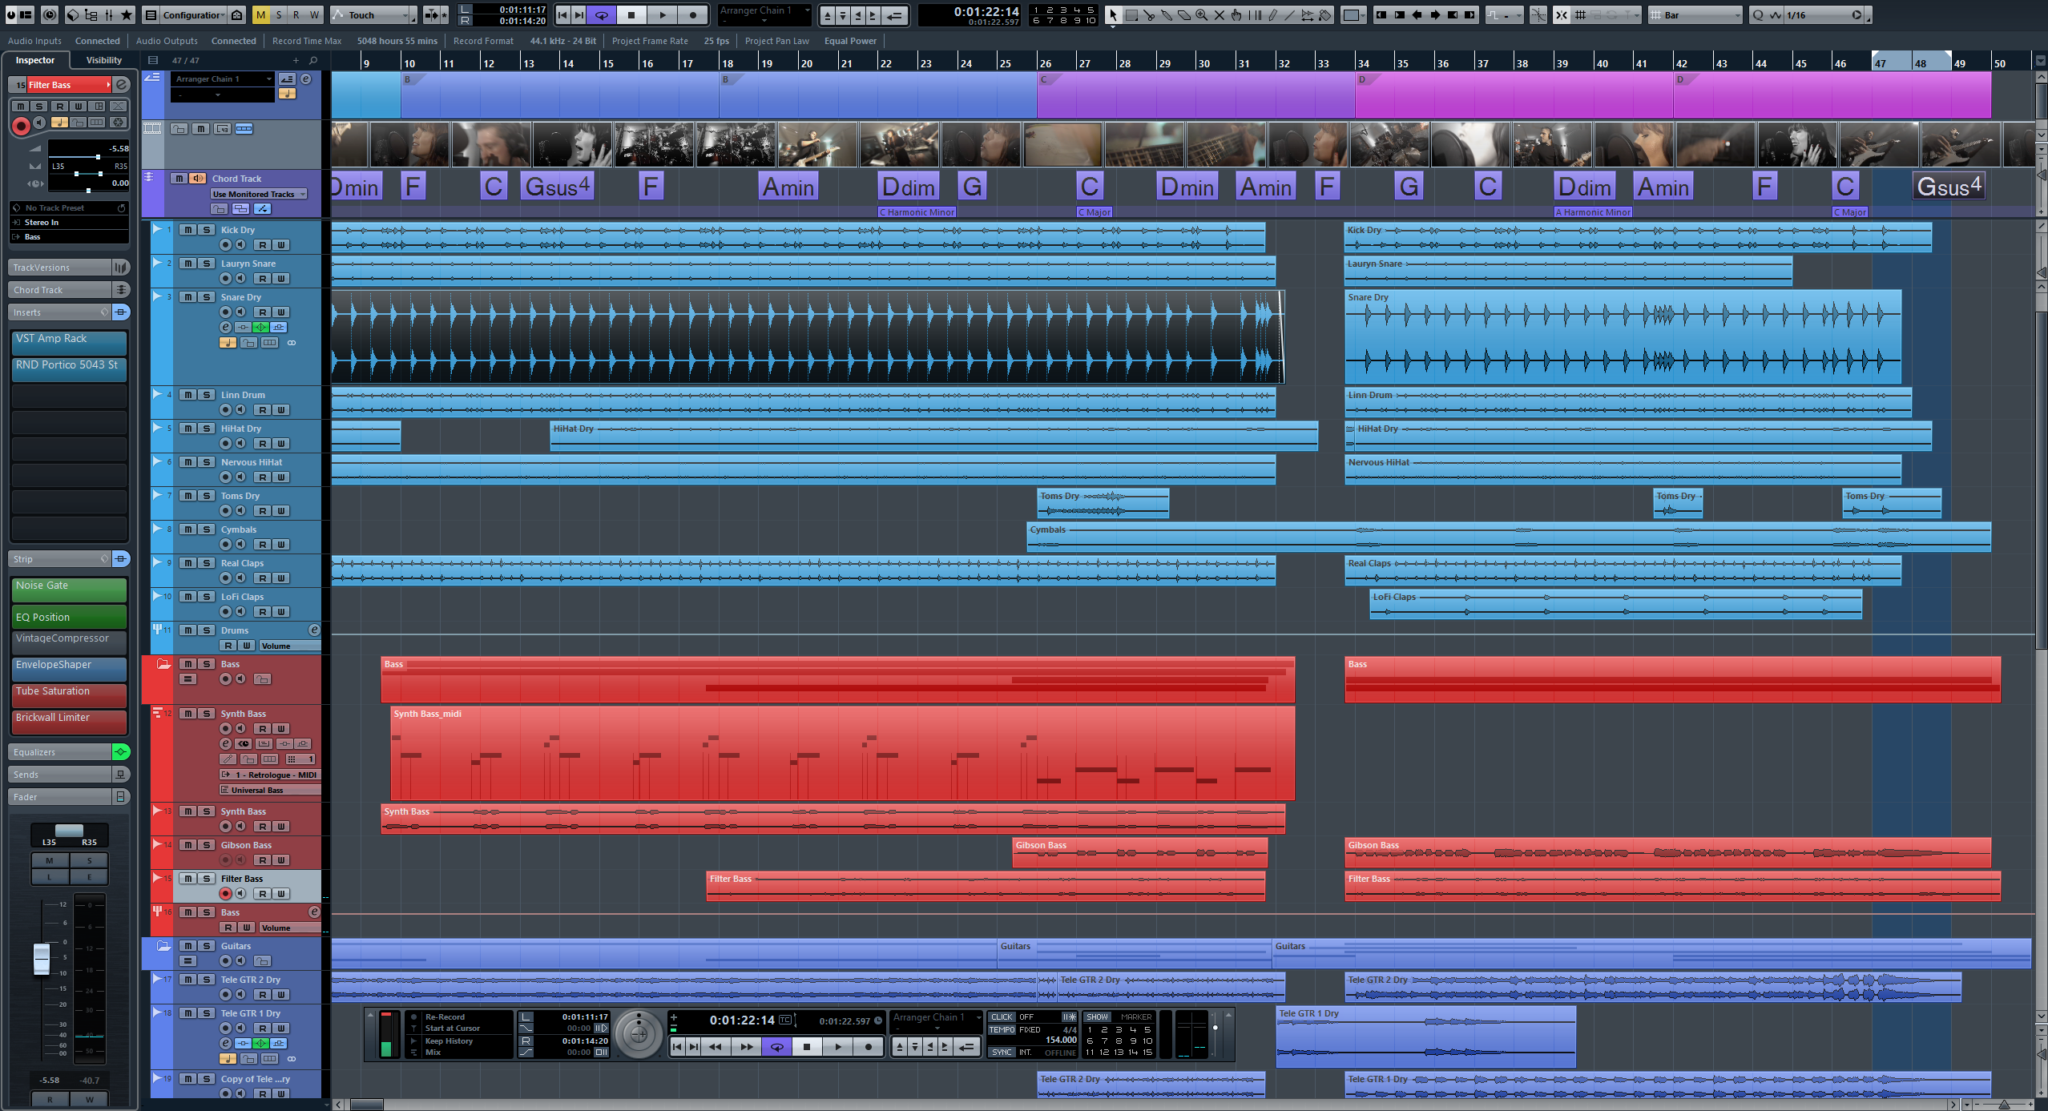Viewport: 2048px width, 1111px height.
Task: Mute the Kick Dry track
Action: (x=188, y=230)
